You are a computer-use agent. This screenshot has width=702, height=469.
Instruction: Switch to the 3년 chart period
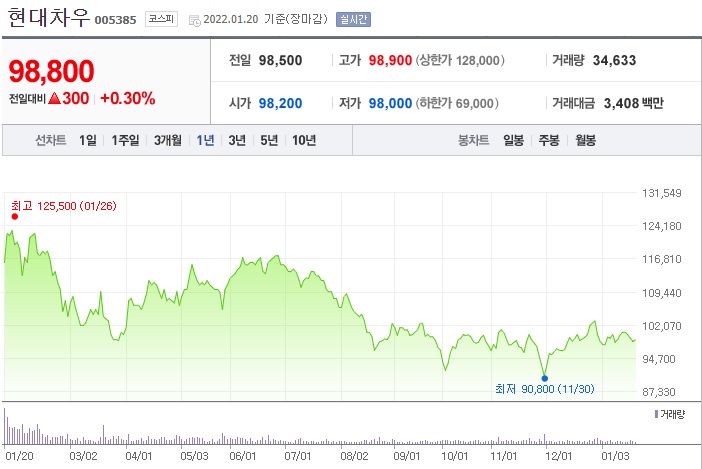point(237,141)
